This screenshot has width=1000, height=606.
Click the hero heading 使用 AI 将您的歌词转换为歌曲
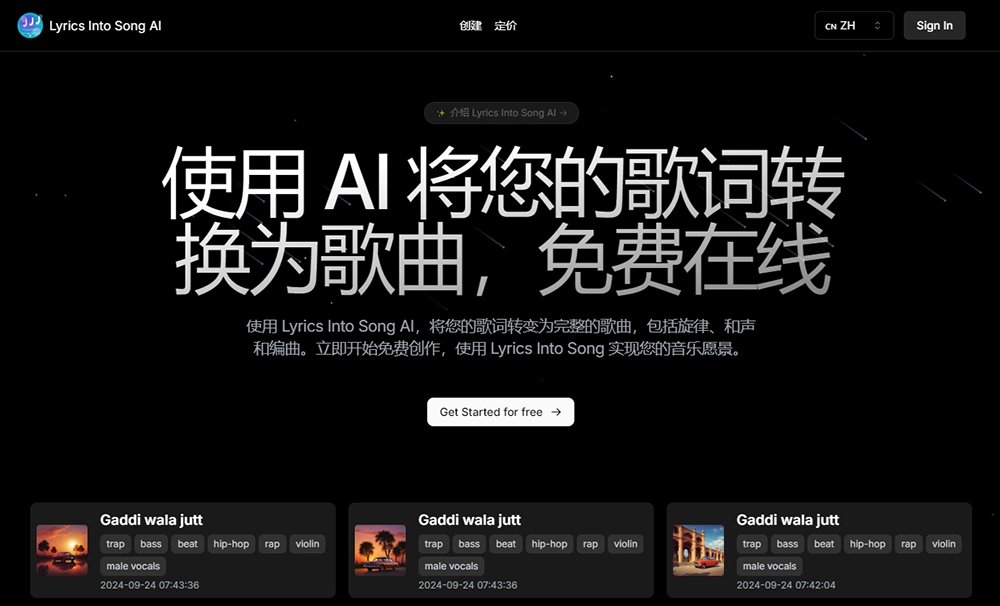click(x=503, y=220)
